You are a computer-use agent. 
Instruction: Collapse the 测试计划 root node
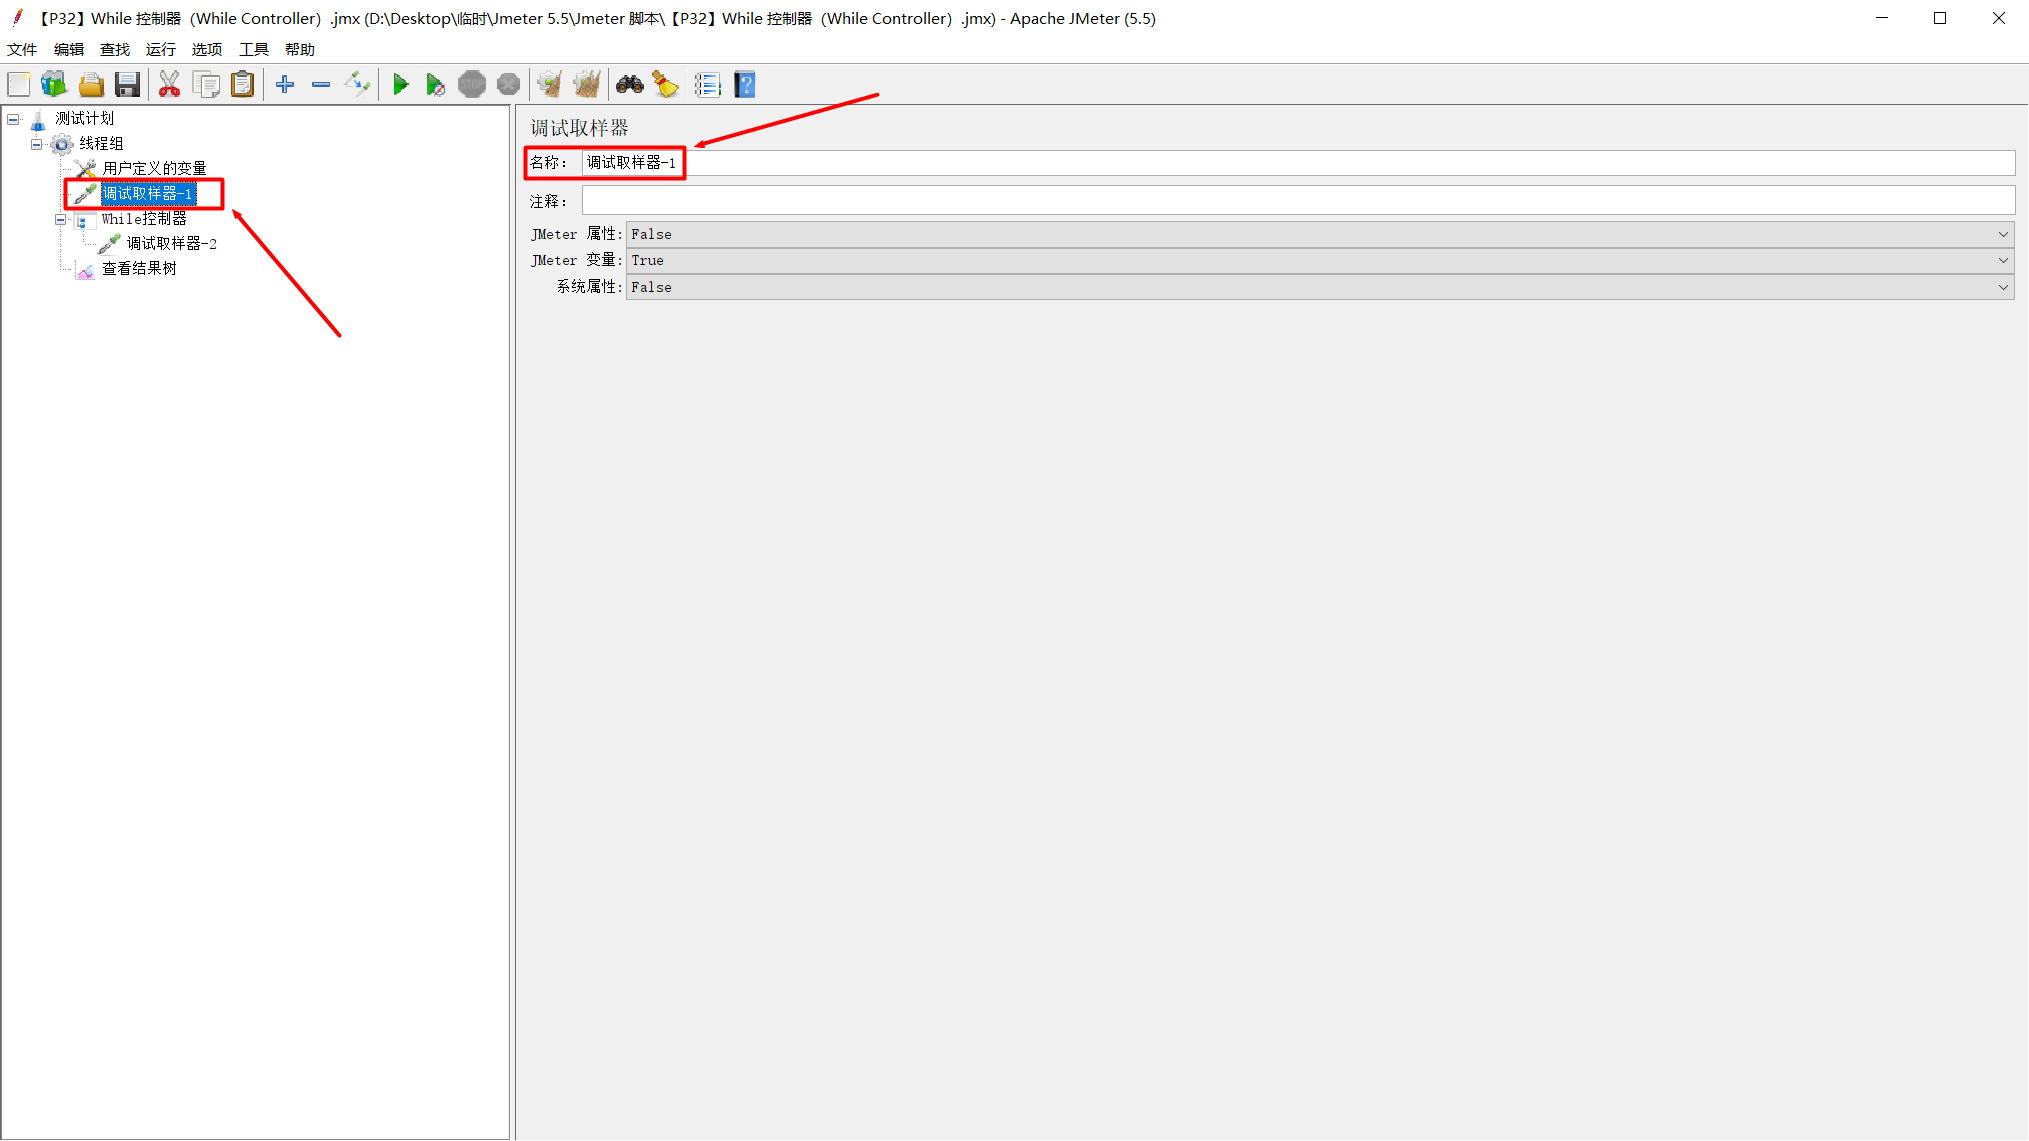13,118
